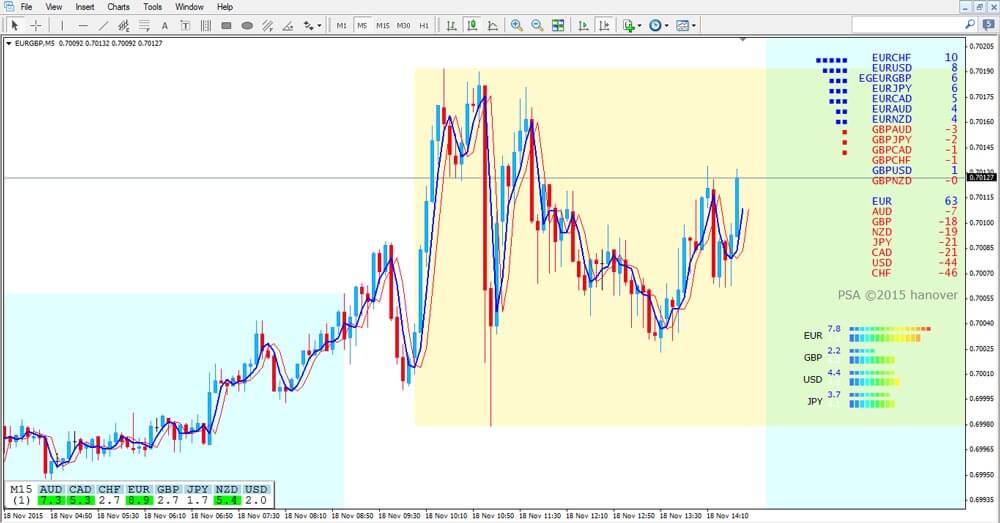Click the JPY 3.7 meter label
The width and height of the screenshot is (1000, 523).
[834, 395]
